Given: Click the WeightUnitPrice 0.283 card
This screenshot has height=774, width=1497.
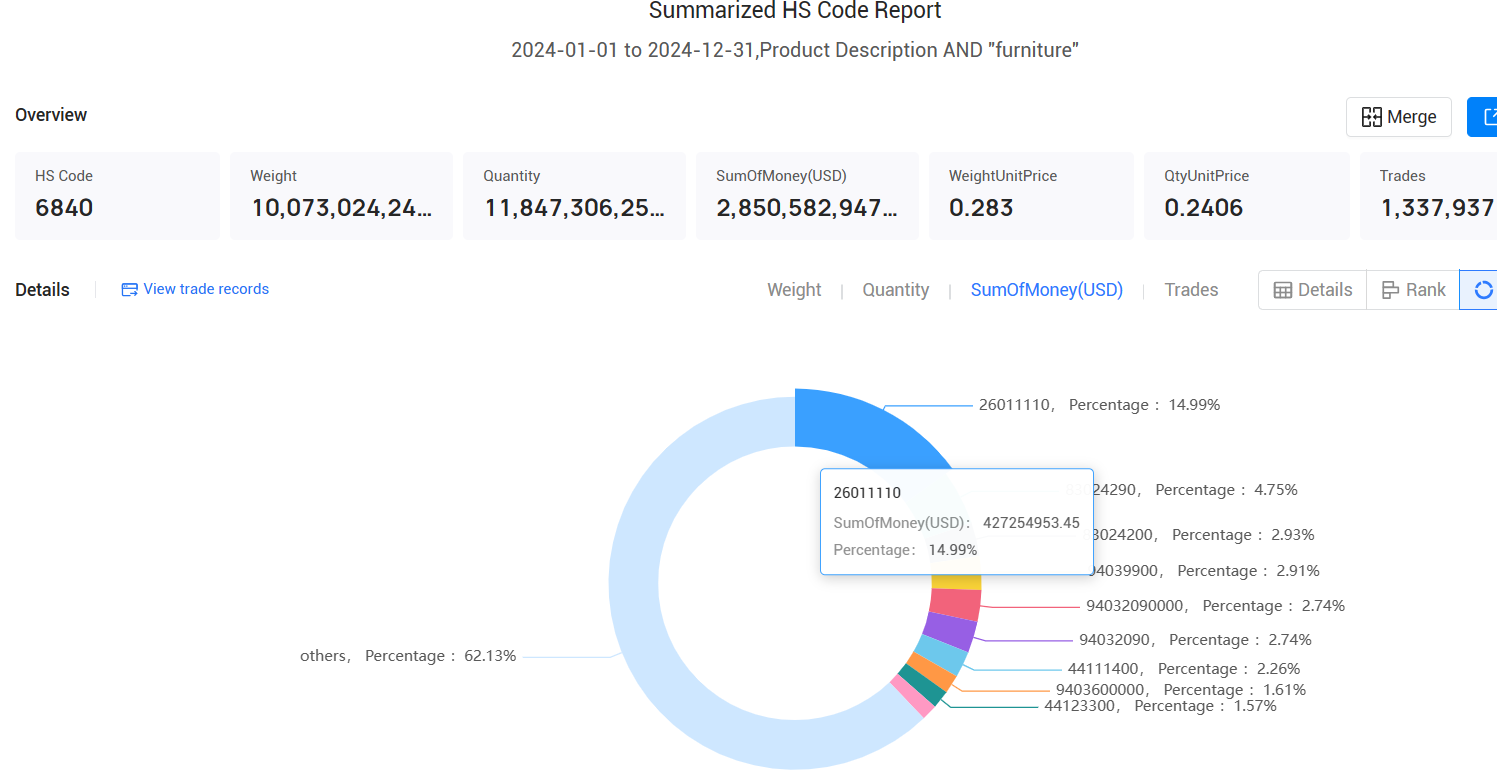Looking at the screenshot, I should coord(1031,196).
